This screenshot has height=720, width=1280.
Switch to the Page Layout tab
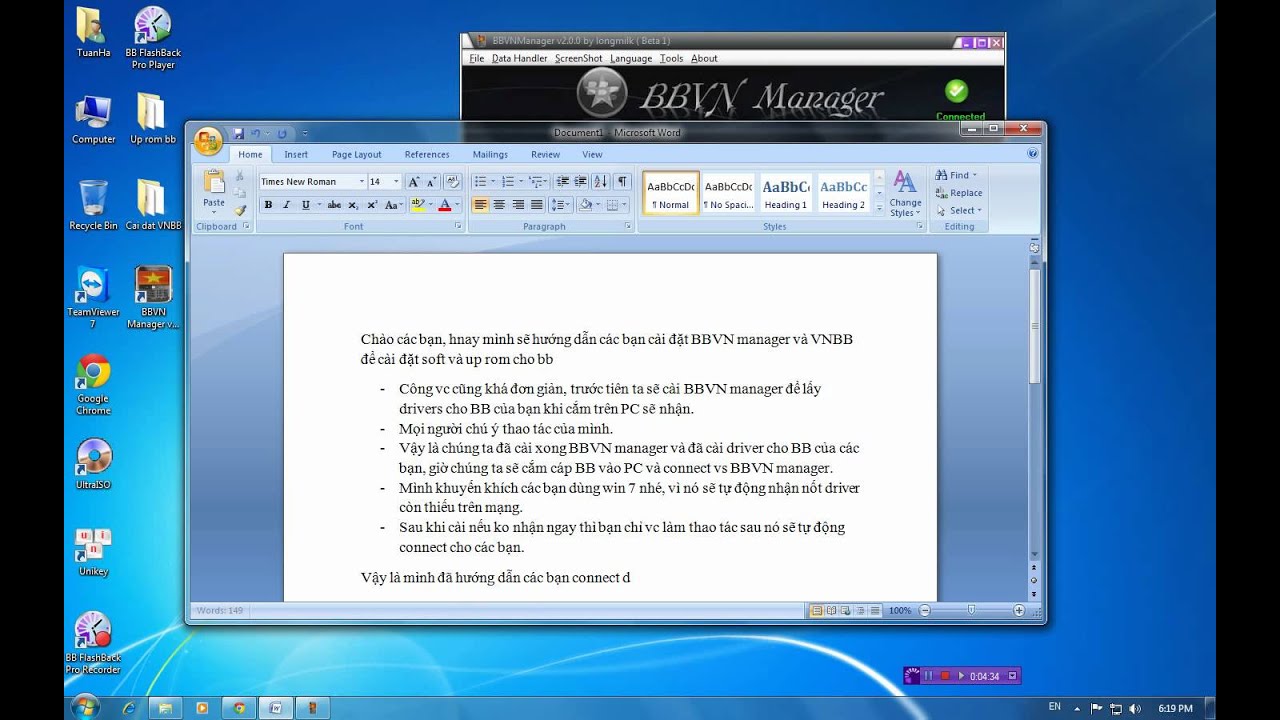(357, 155)
